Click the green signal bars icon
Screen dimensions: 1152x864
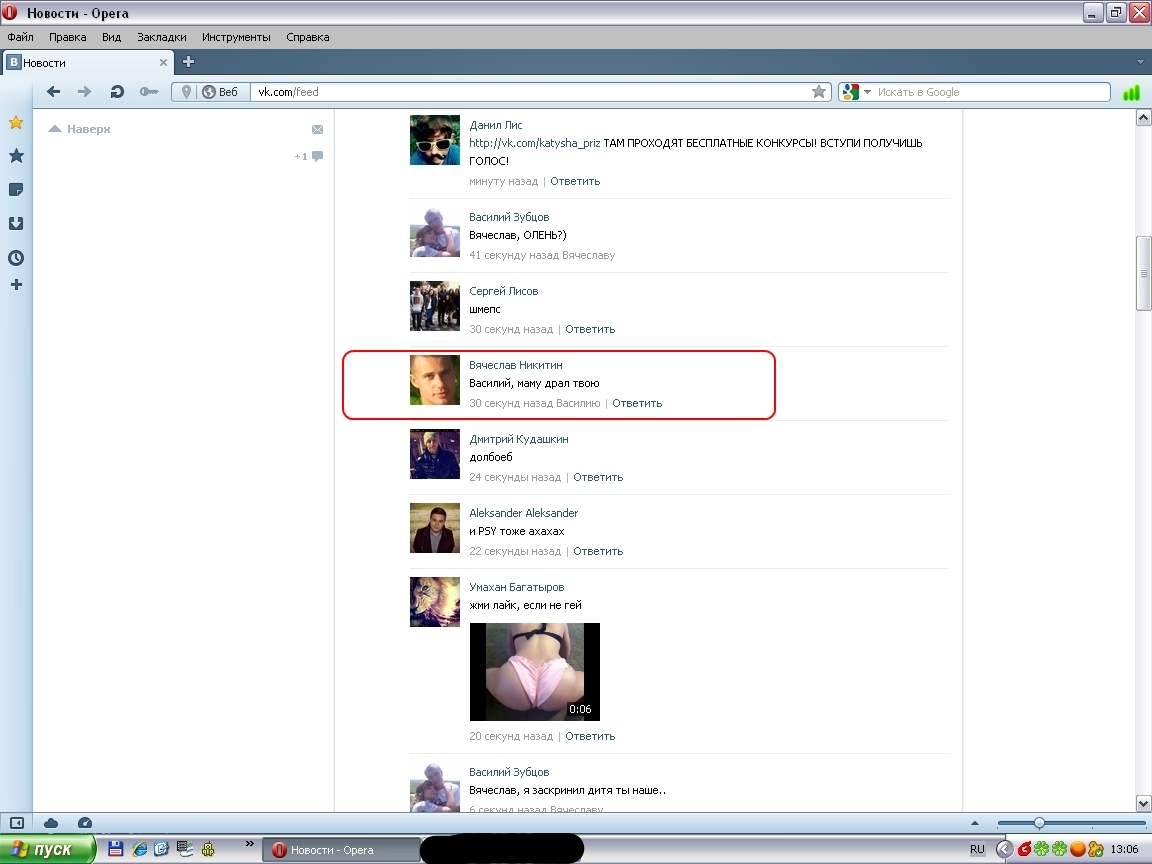point(1131,93)
